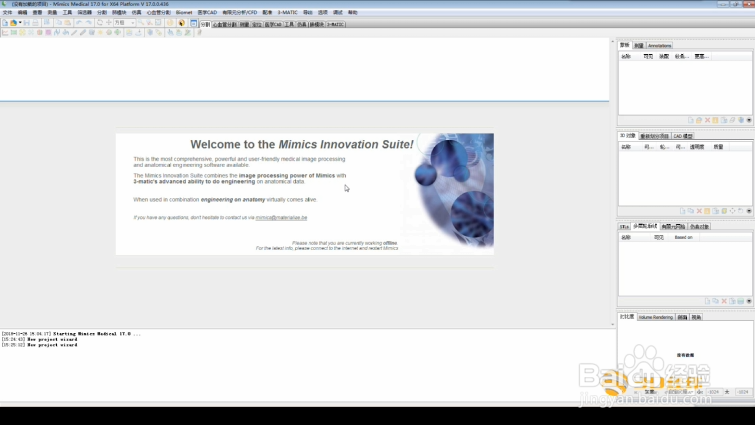This screenshot has height=425, width=755.
Task: Click the 15:25:12 New project wizard log line
Action: (x=39, y=345)
